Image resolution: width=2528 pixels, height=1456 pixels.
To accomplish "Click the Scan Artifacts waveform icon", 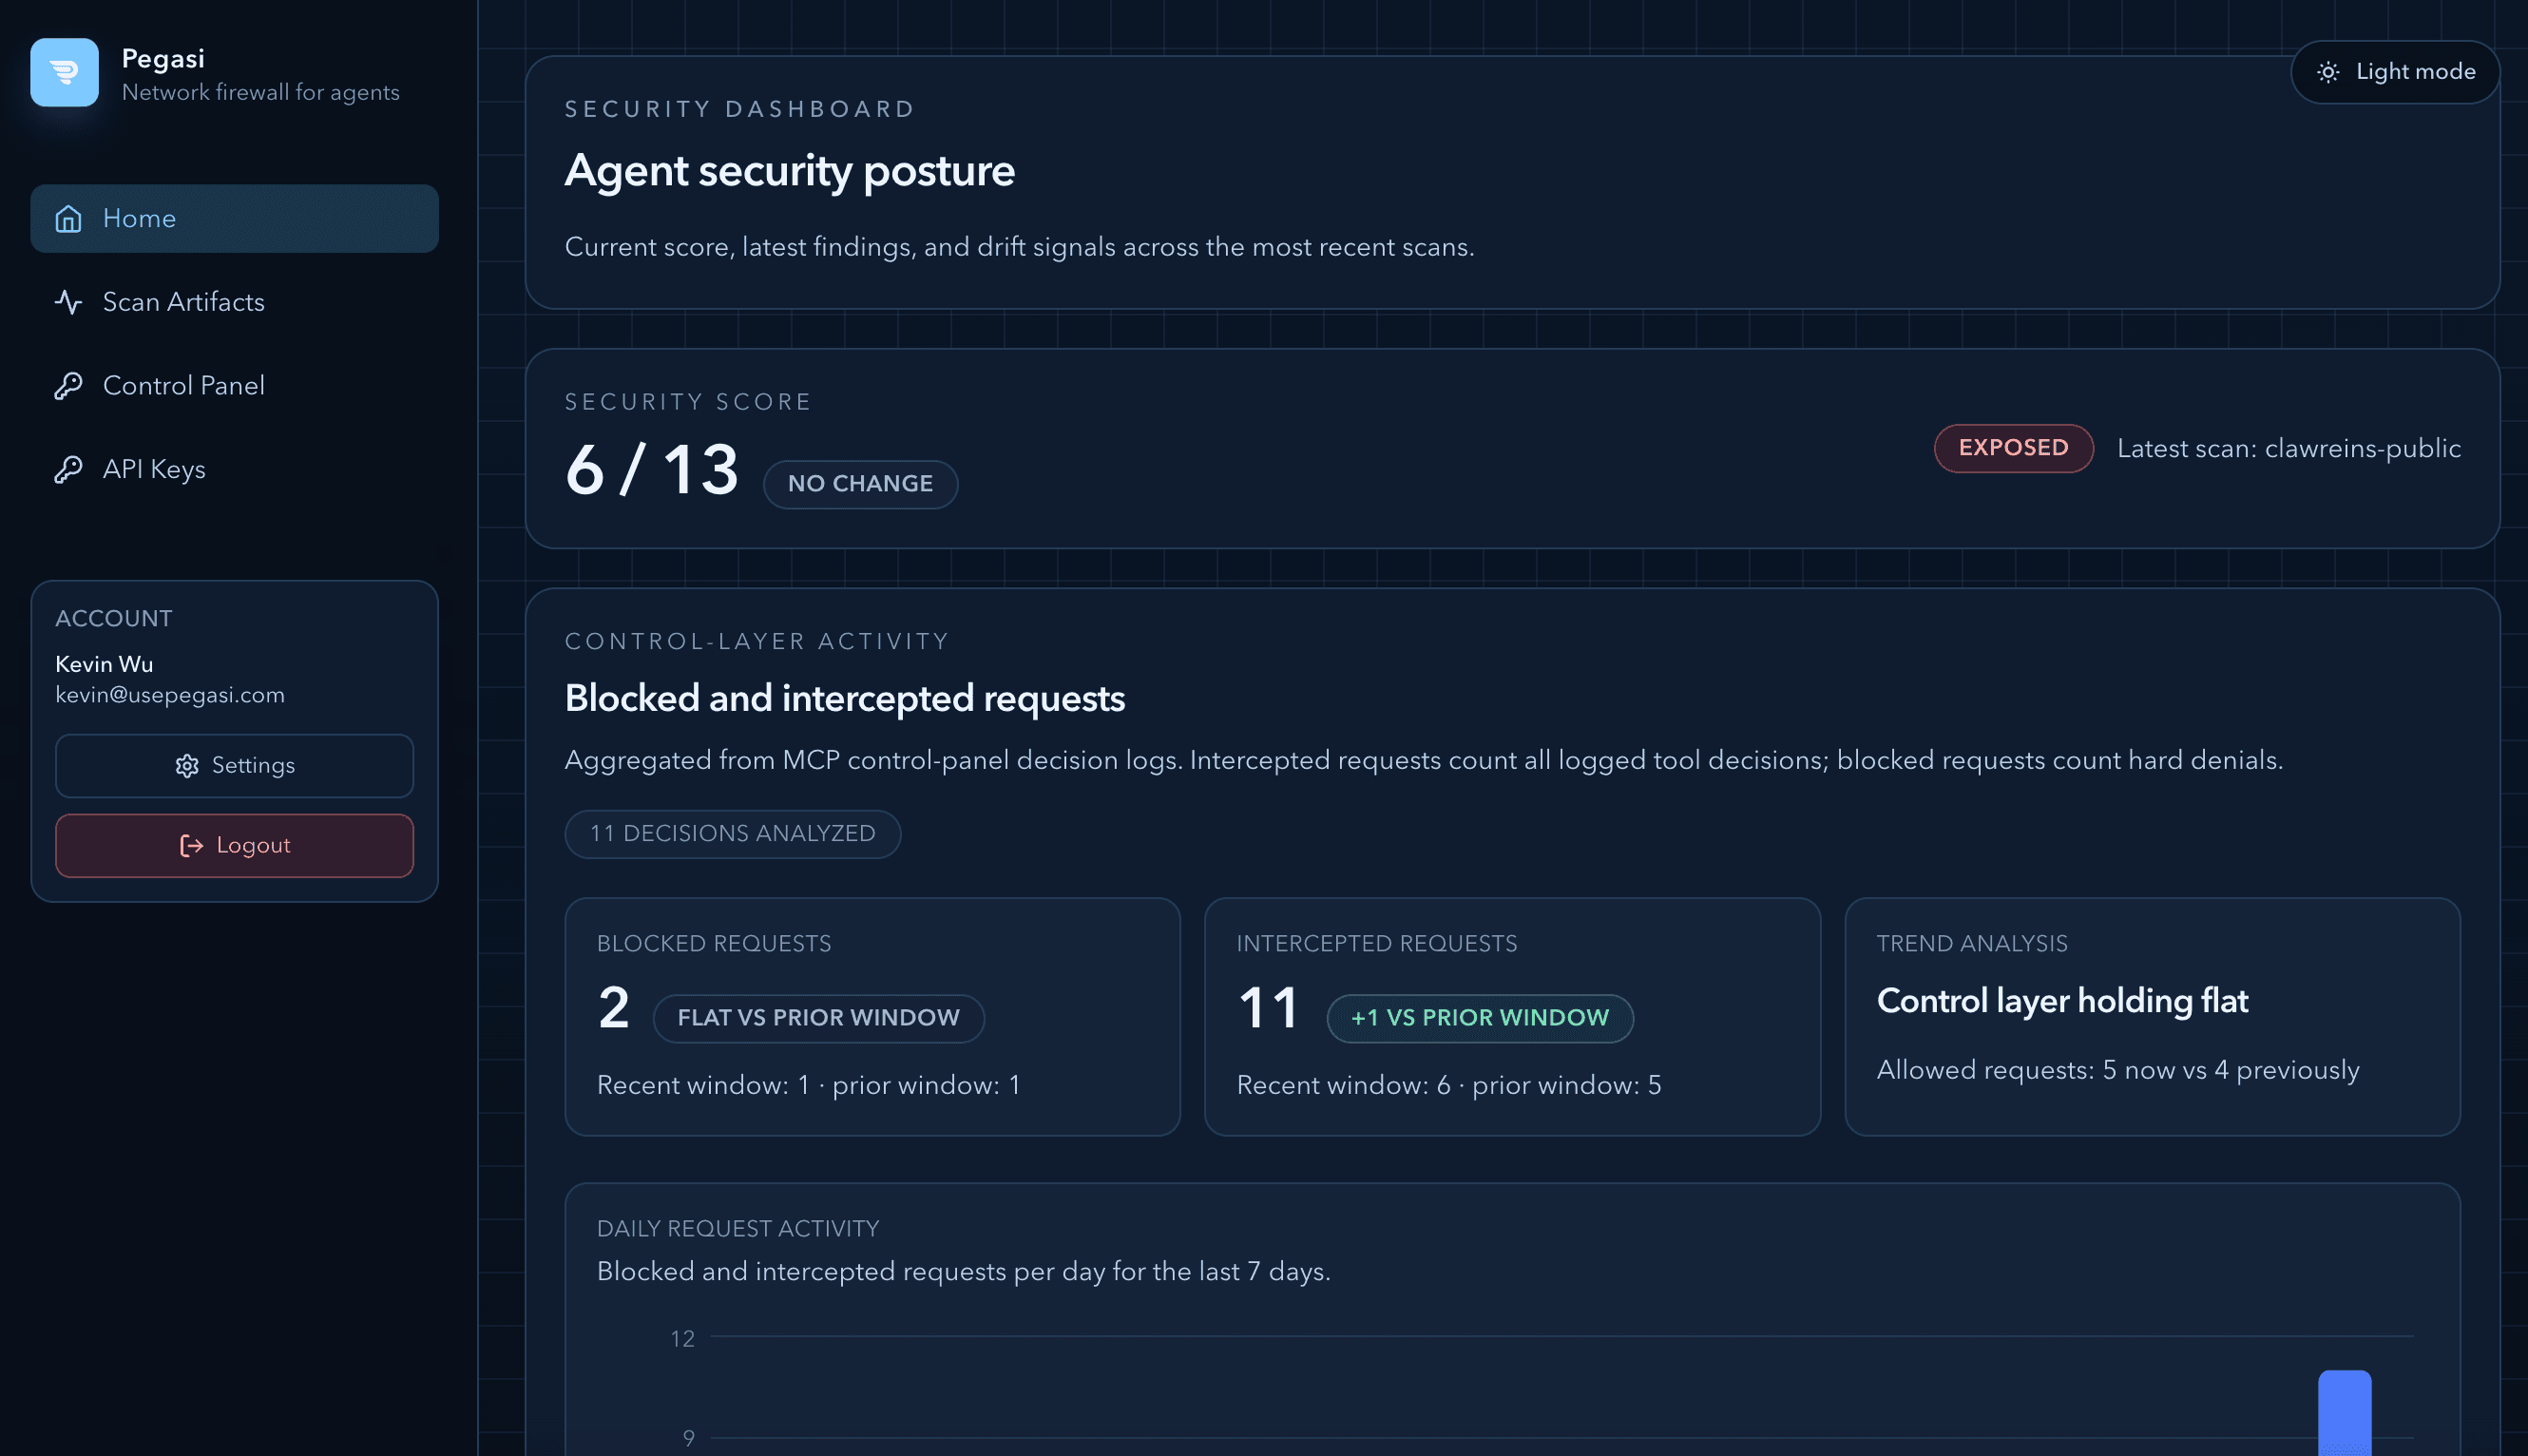I will coord(68,302).
